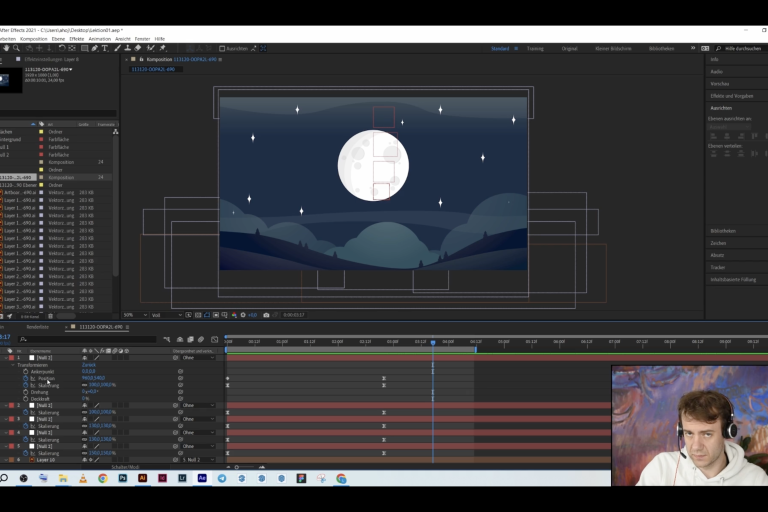The height and width of the screenshot is (512, 768).
Task: Open Chrome from the Windows taskbar
Action: click(103, 479)
